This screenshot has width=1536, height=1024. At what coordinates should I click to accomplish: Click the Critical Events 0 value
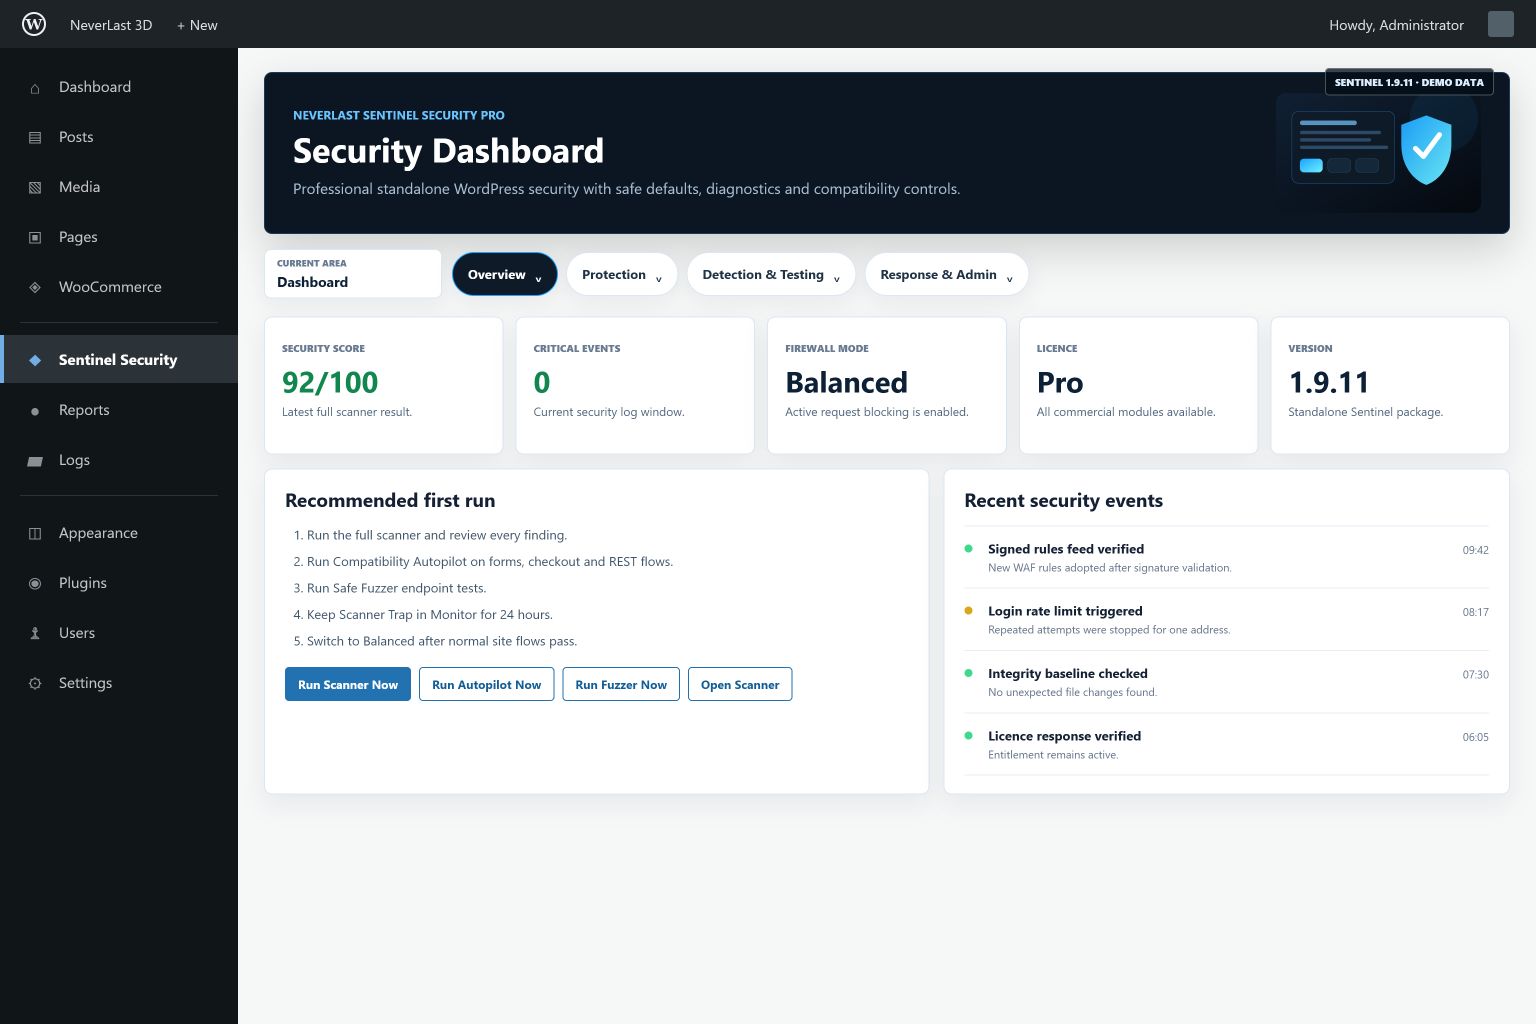(542, 382)
